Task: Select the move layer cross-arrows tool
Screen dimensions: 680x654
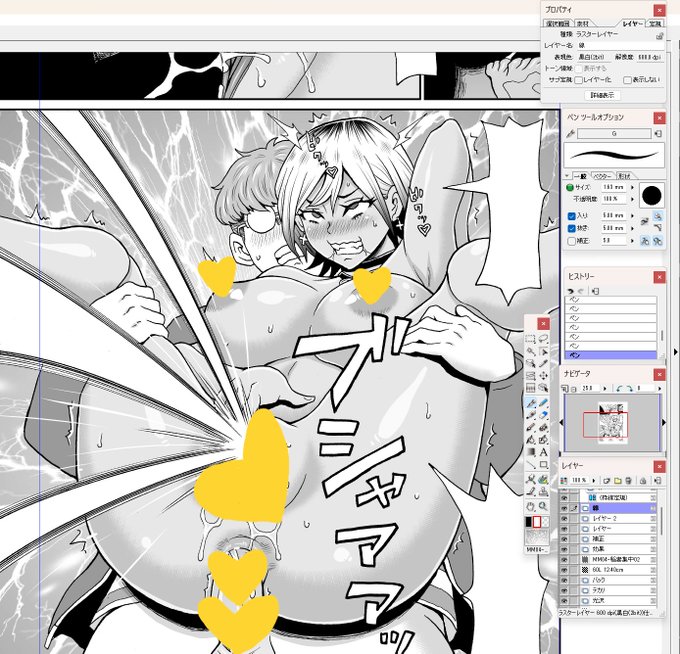Action: [543, 376]
